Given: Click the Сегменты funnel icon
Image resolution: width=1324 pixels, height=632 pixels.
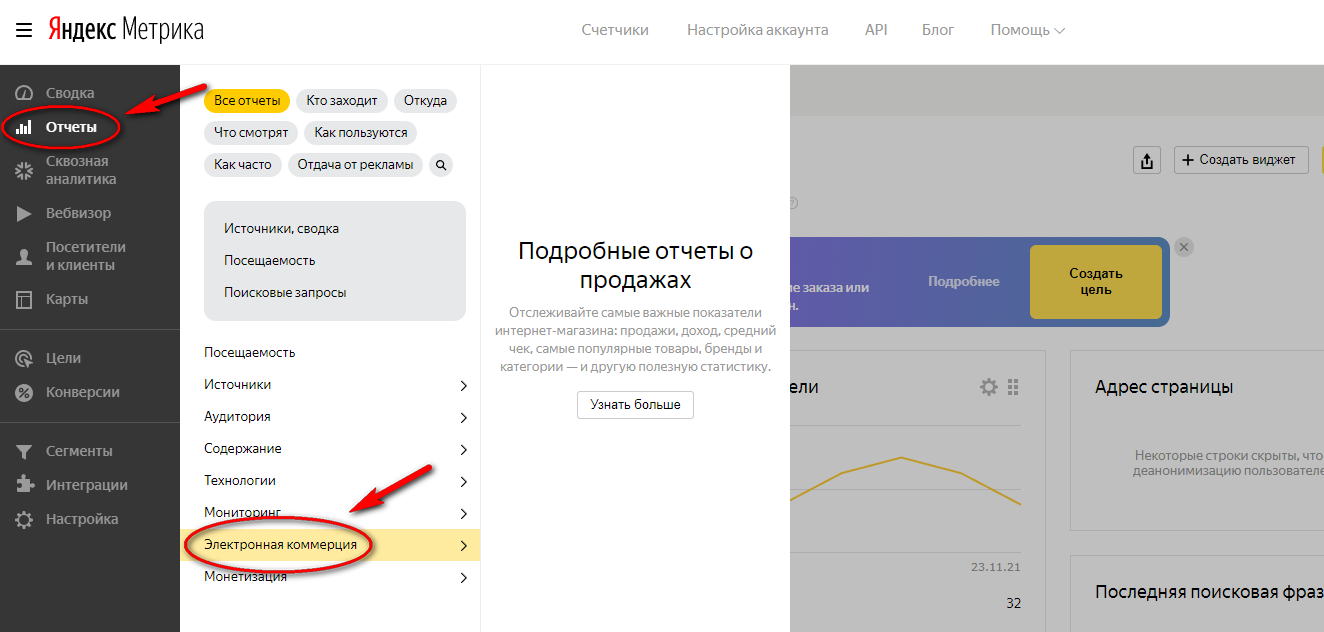Looking at the screenshot, I should tap(24, 451).
